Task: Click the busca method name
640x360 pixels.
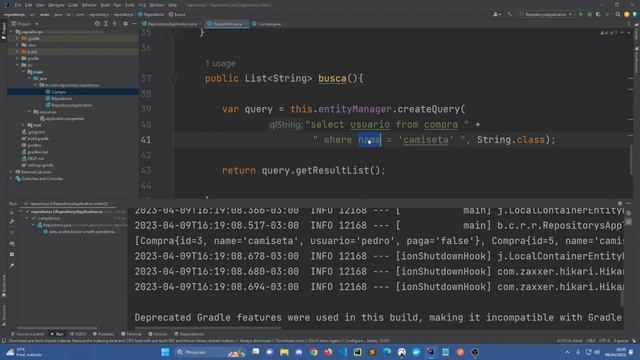Action: point(332,78)
